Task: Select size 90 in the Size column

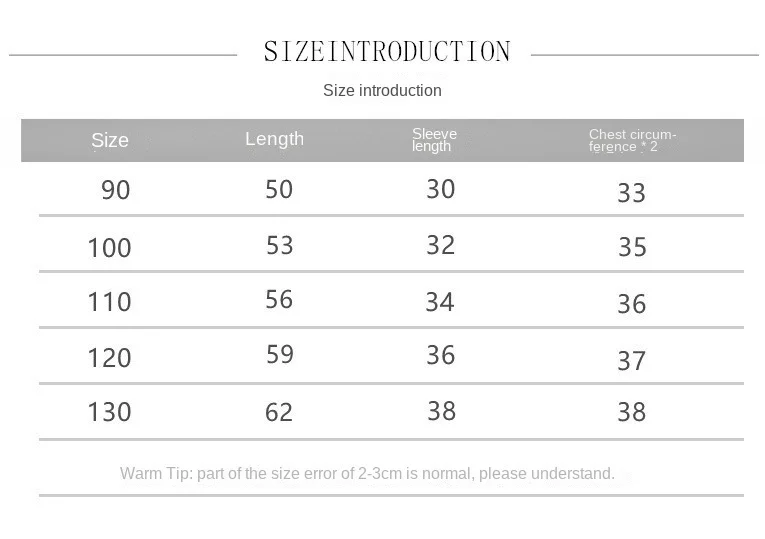Action: pos(116,190)
